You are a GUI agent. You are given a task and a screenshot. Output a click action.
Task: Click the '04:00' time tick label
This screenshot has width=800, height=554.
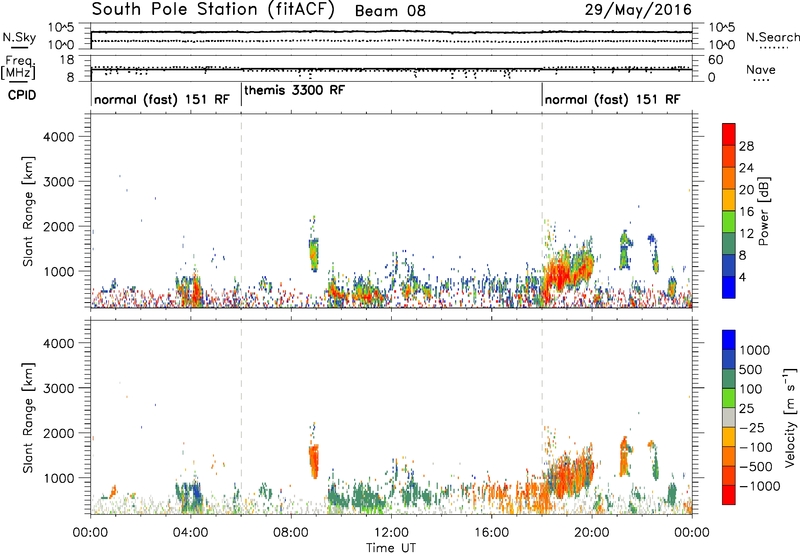point(191,533)
